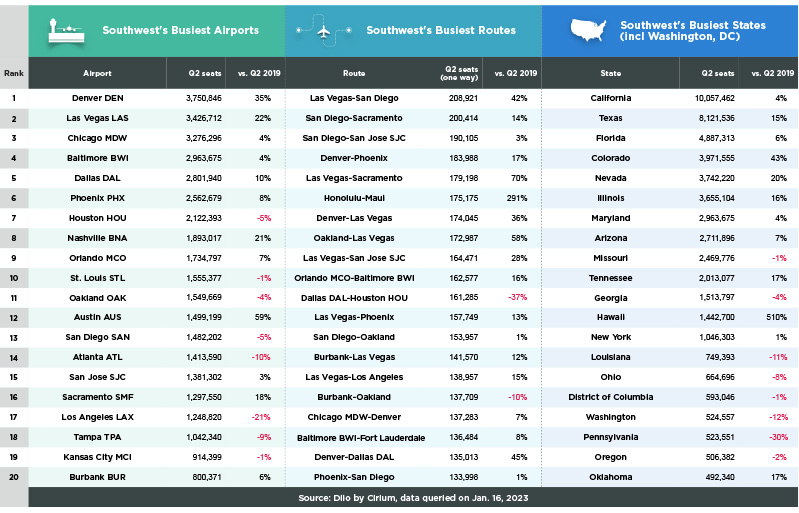
Task: Select the "Southwest's Busiest States" heading
Action: click(693, 31)
